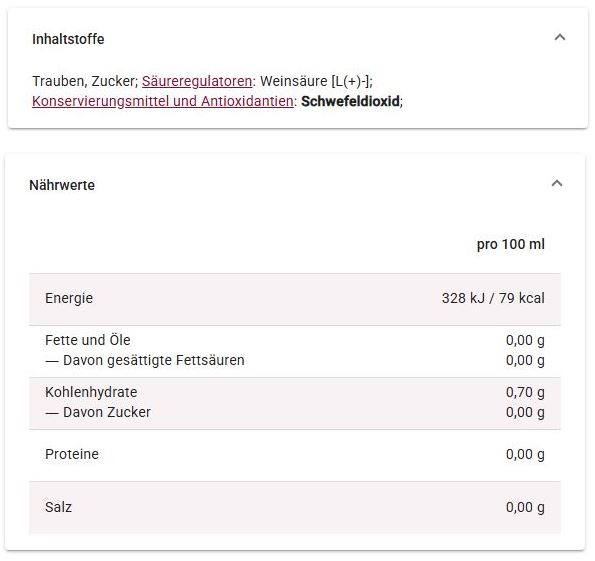
Task: Select the Kohlenhydrate row label
Action: pos(91,392)
